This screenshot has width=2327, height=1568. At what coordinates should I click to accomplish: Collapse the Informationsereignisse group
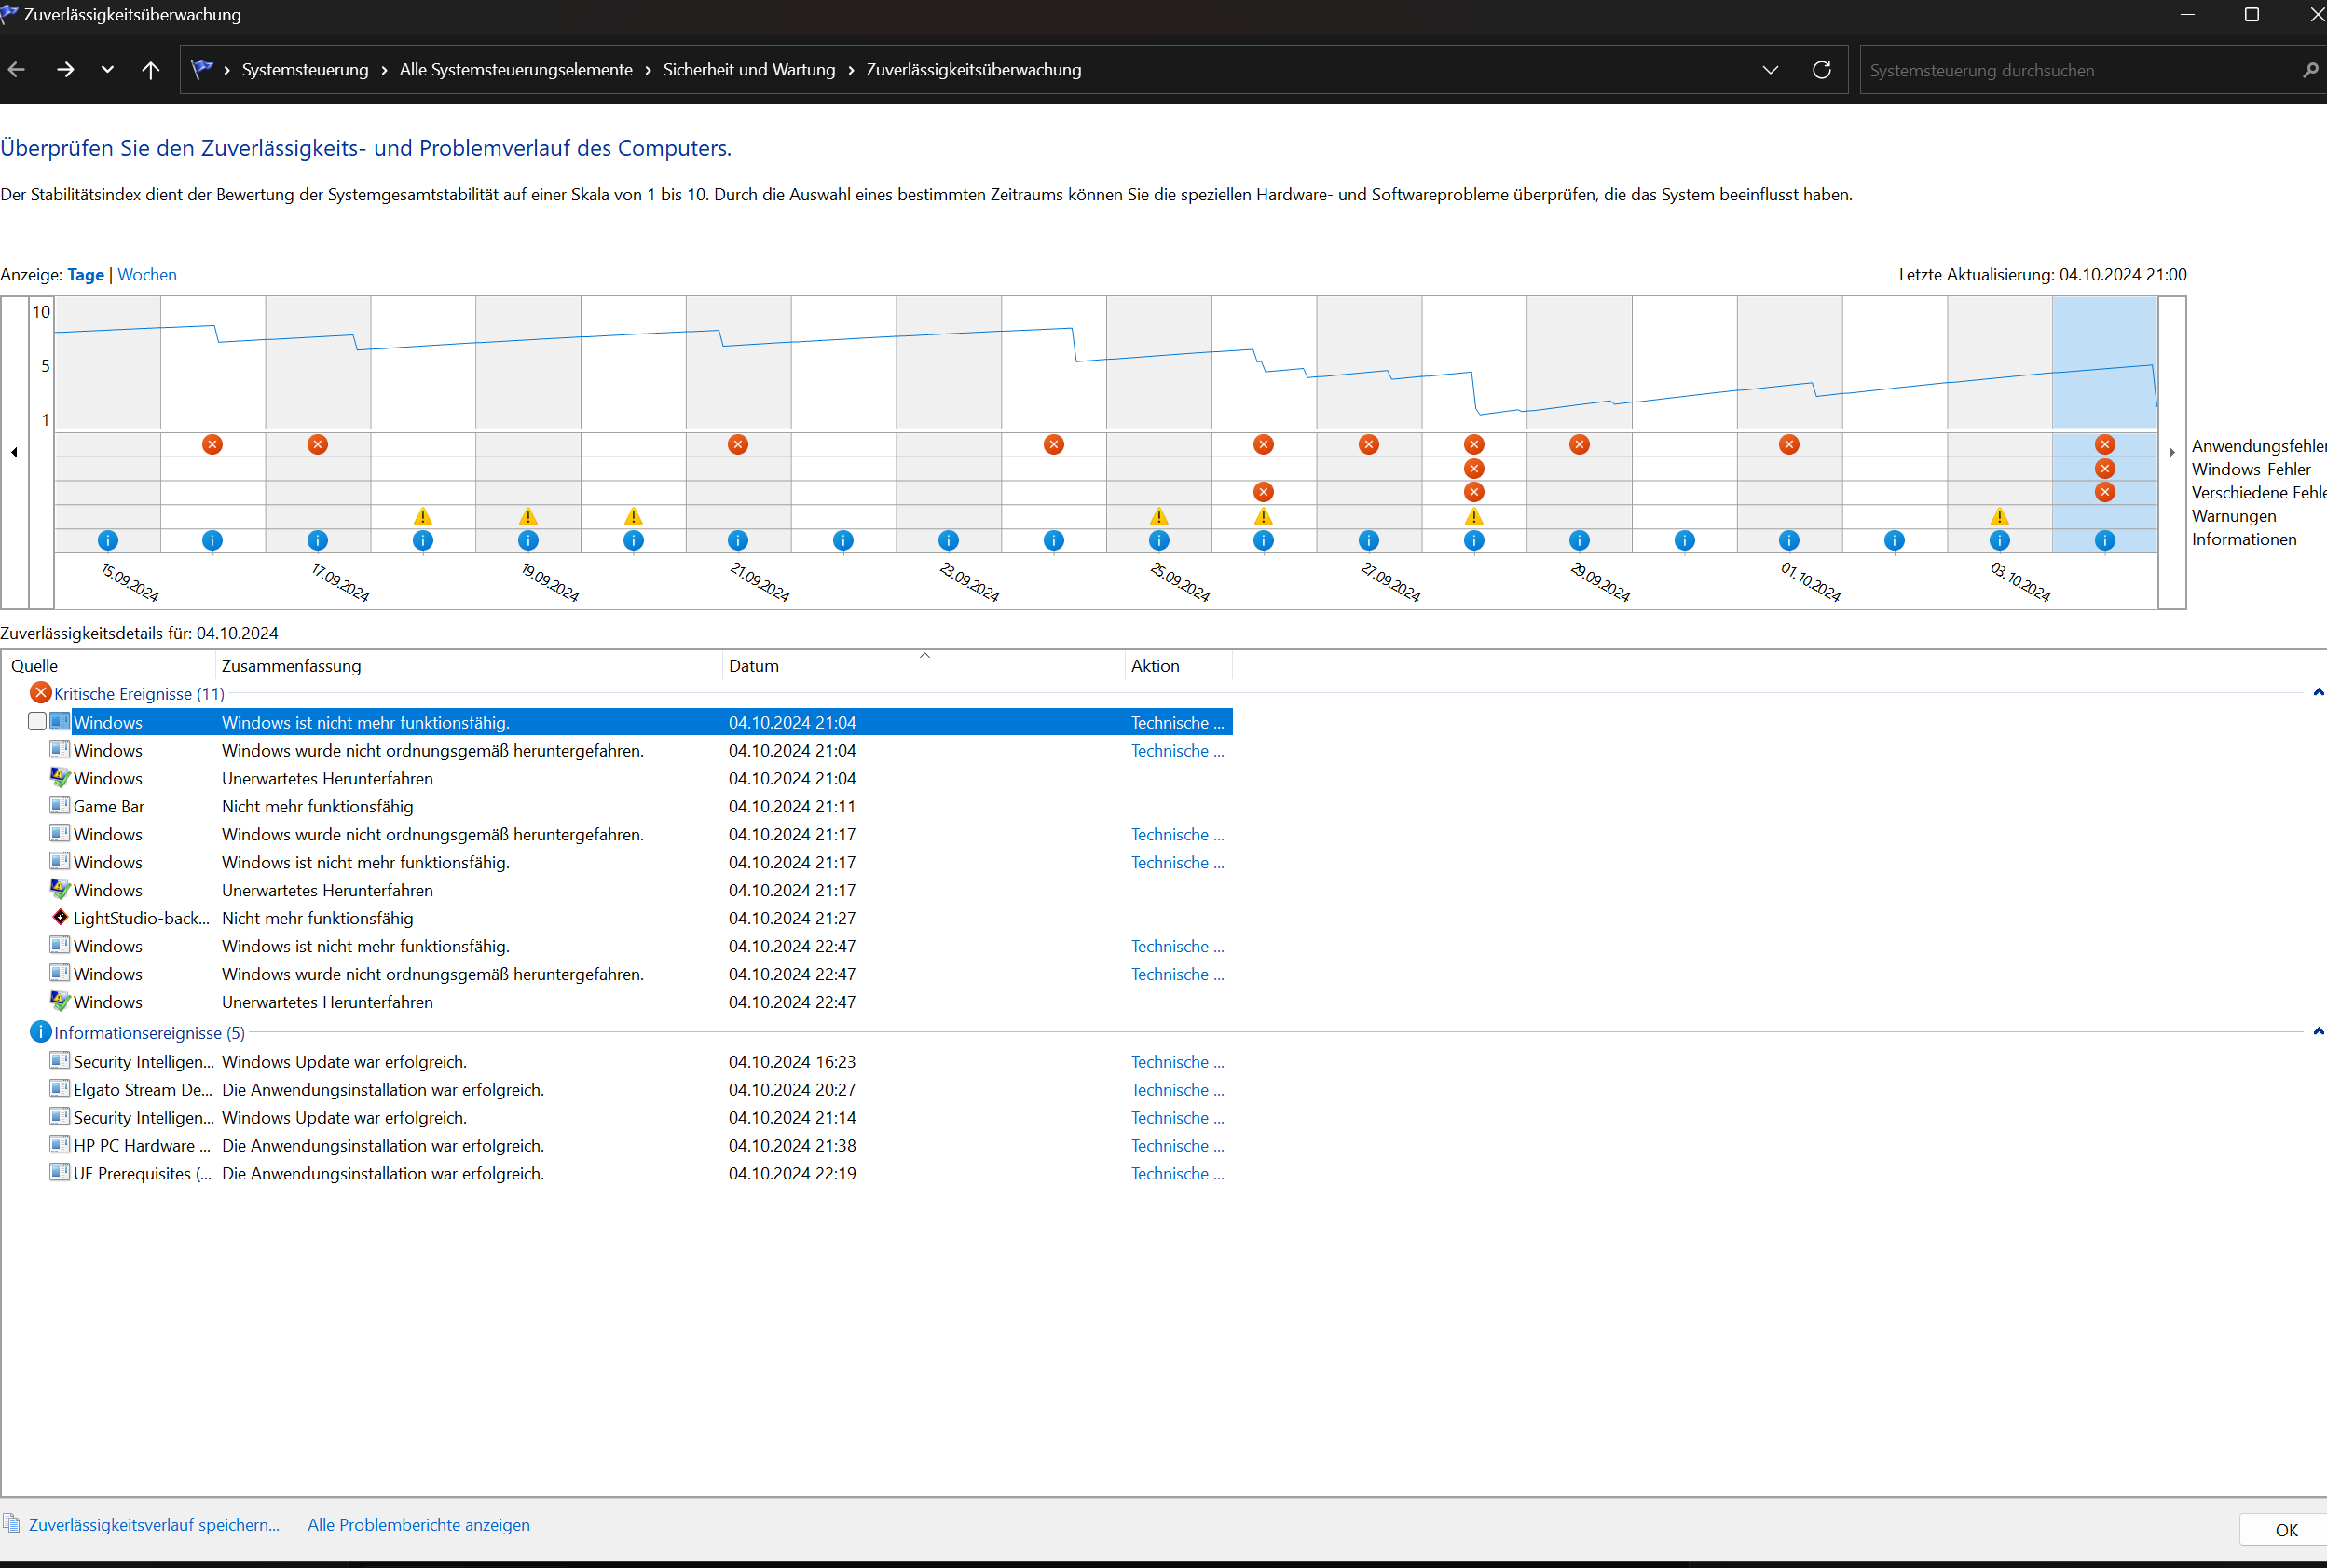tap(2317, 1031)
